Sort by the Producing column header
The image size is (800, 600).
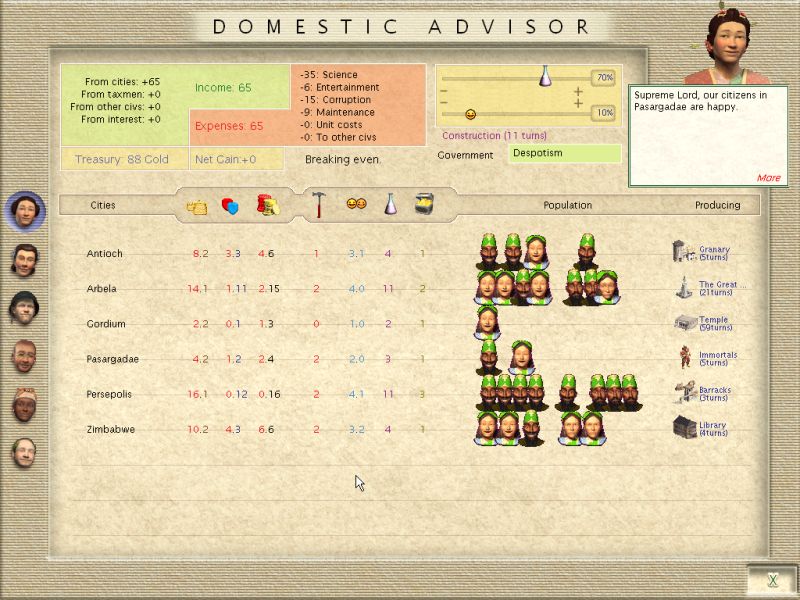tap(717, 205)
